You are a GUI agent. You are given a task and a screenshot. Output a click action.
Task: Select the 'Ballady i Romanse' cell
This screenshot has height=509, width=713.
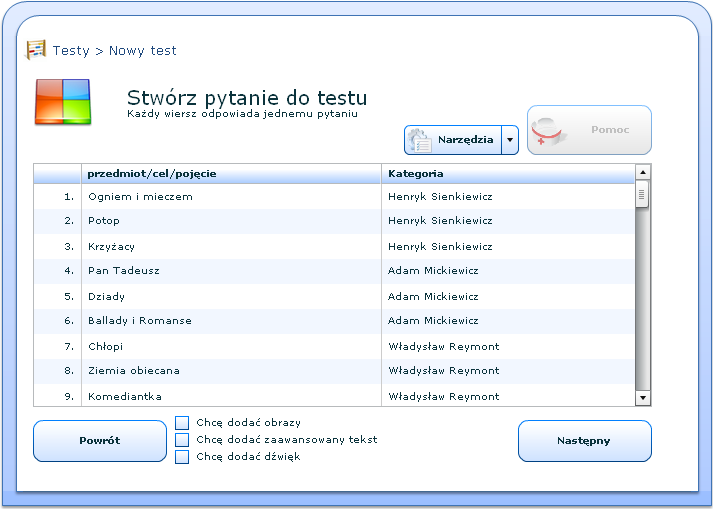coord(231,321)
